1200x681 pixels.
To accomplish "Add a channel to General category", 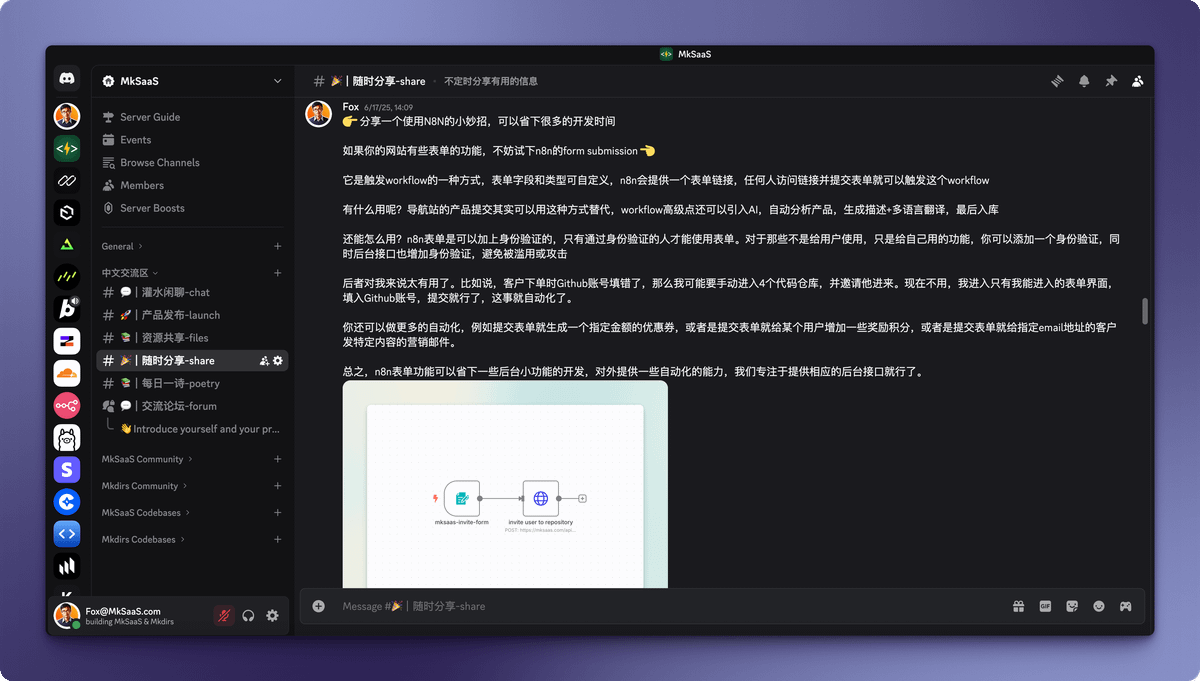I will tap(278, 246).
